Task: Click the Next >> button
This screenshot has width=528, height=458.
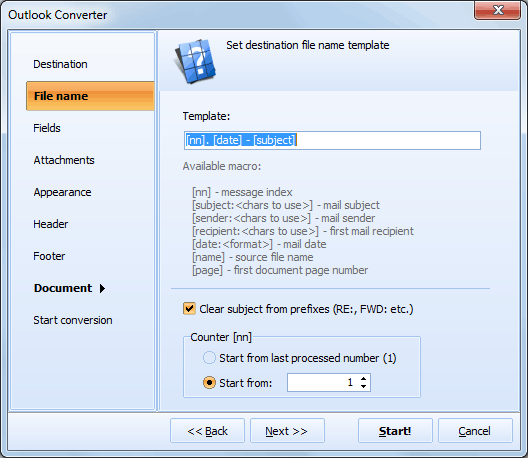Action: click(287, 431)
